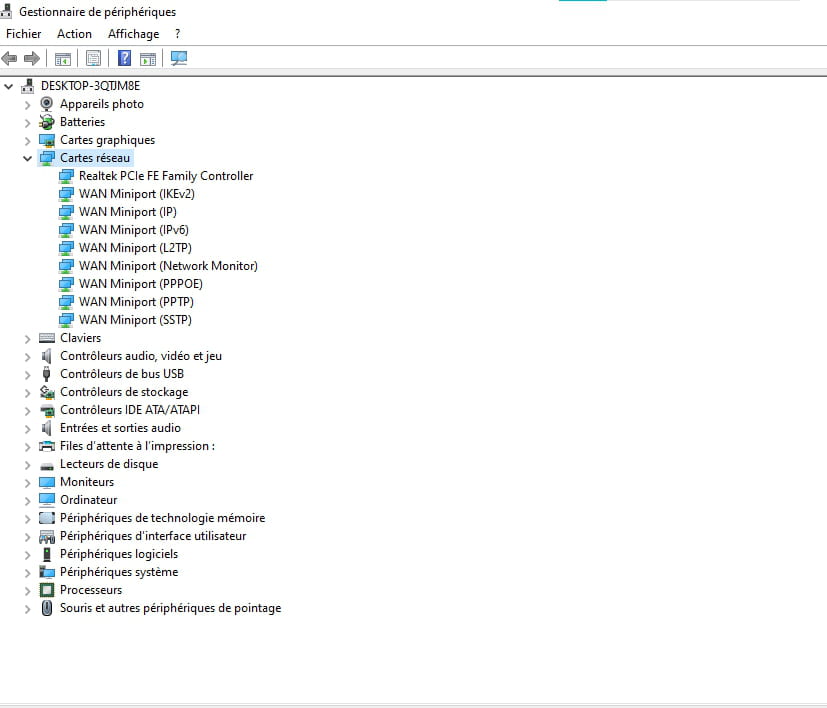Expand the Batteries category chevron

pos(27,122)
